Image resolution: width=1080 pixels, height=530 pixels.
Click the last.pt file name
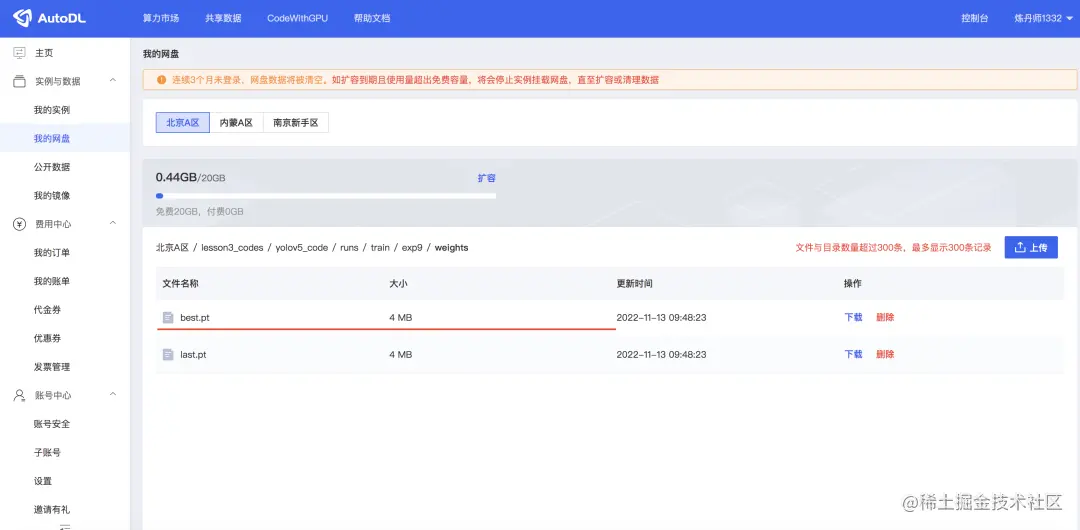(x=194, y=354)
